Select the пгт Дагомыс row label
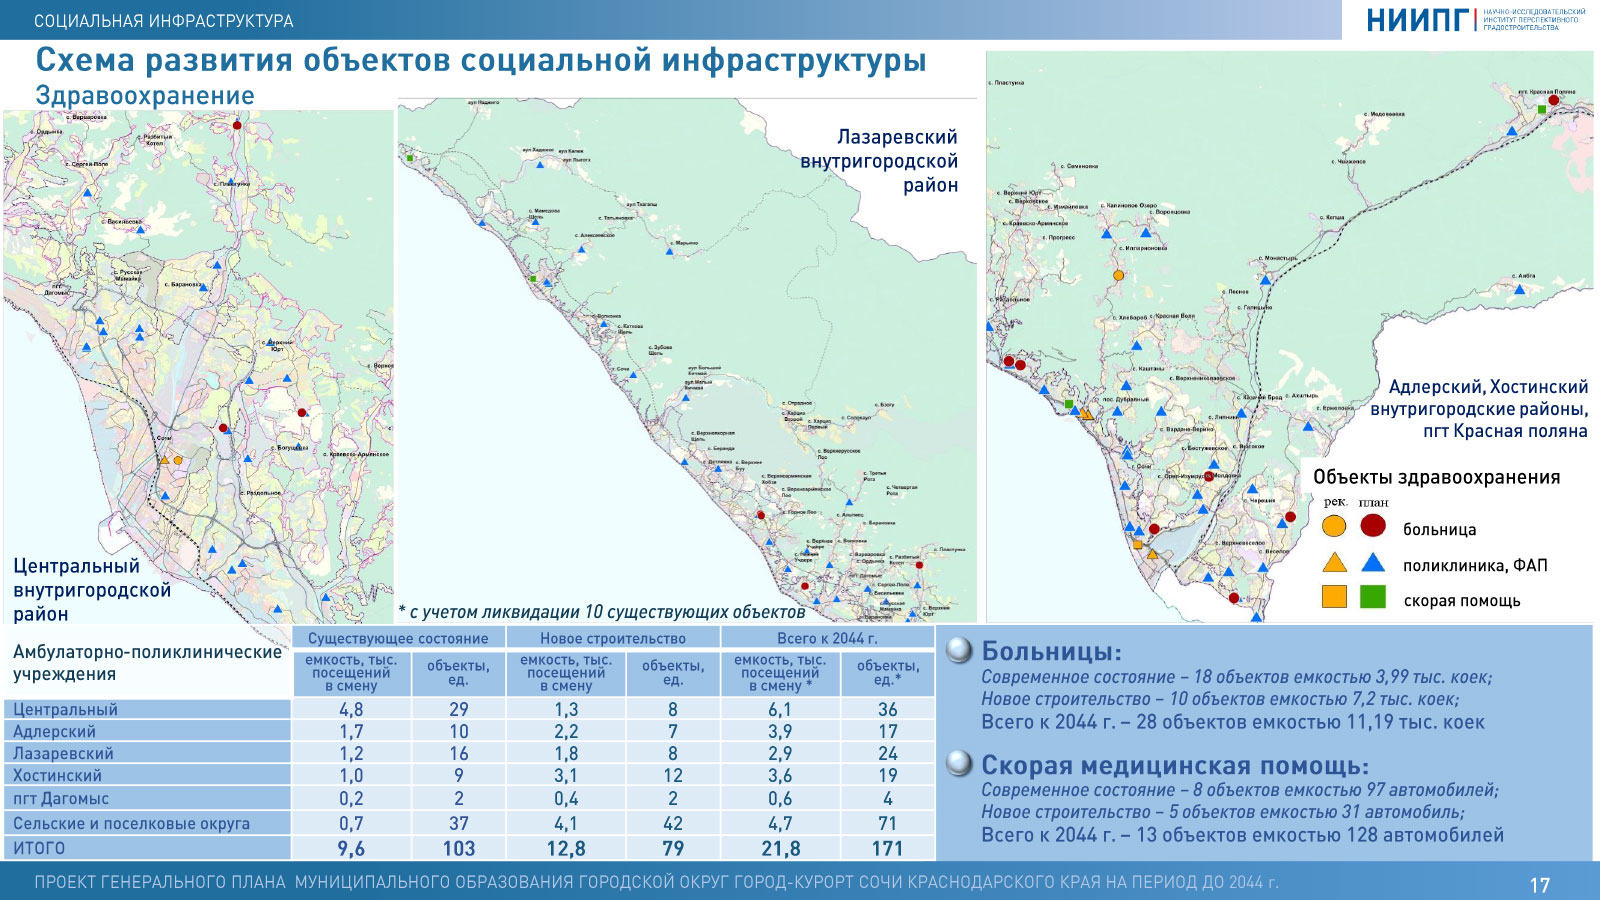Image resolution: width=1600 pixels, height=900 pixels. point(61,798)
